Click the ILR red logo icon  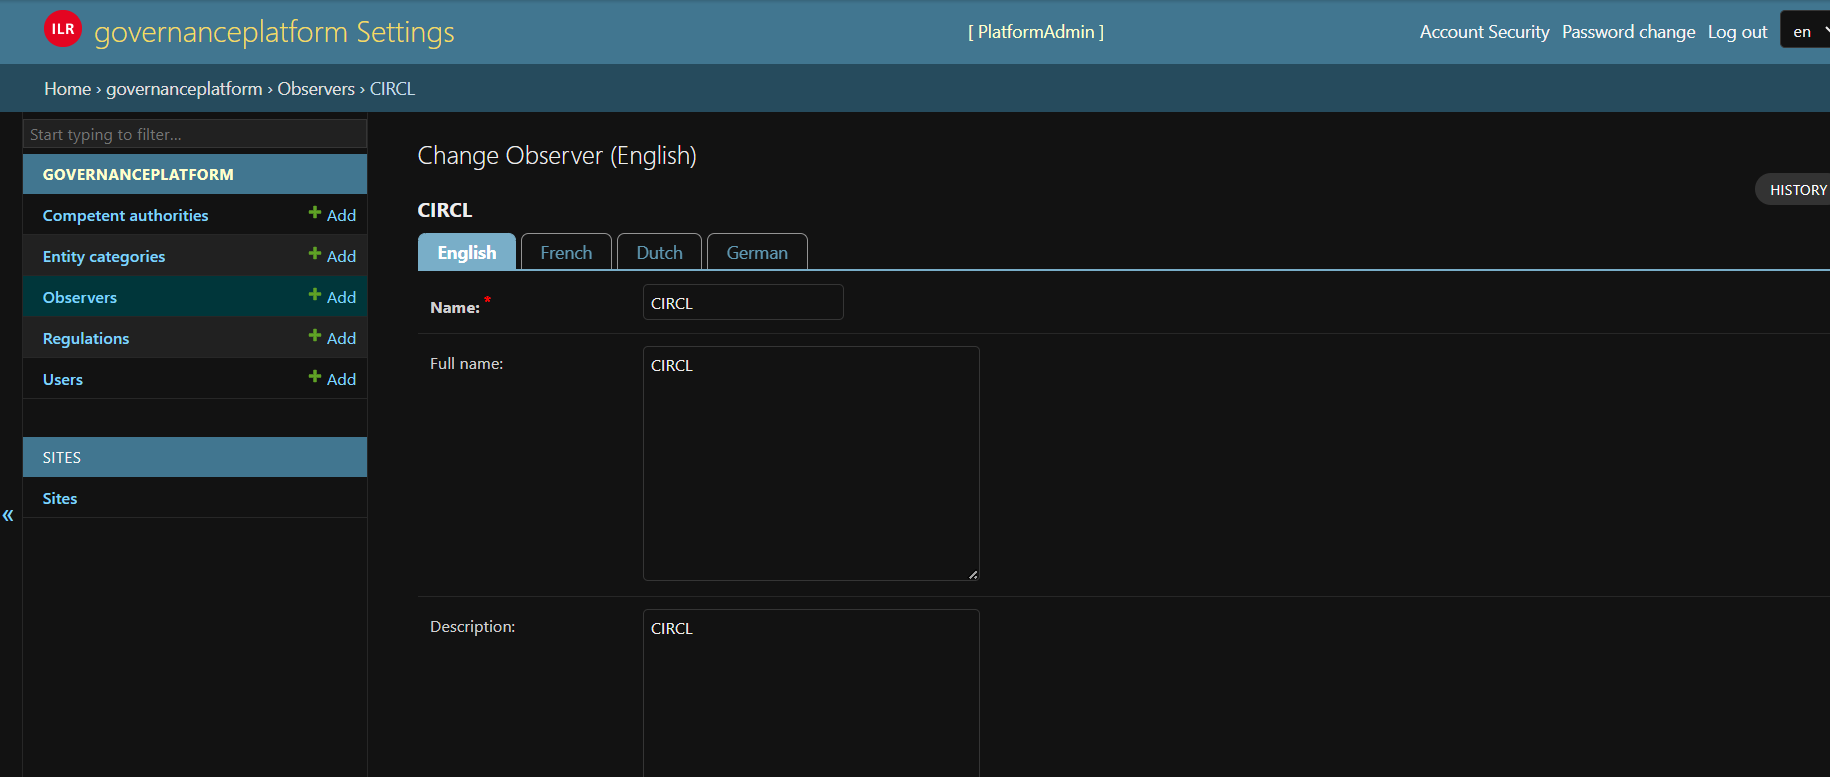63,29
